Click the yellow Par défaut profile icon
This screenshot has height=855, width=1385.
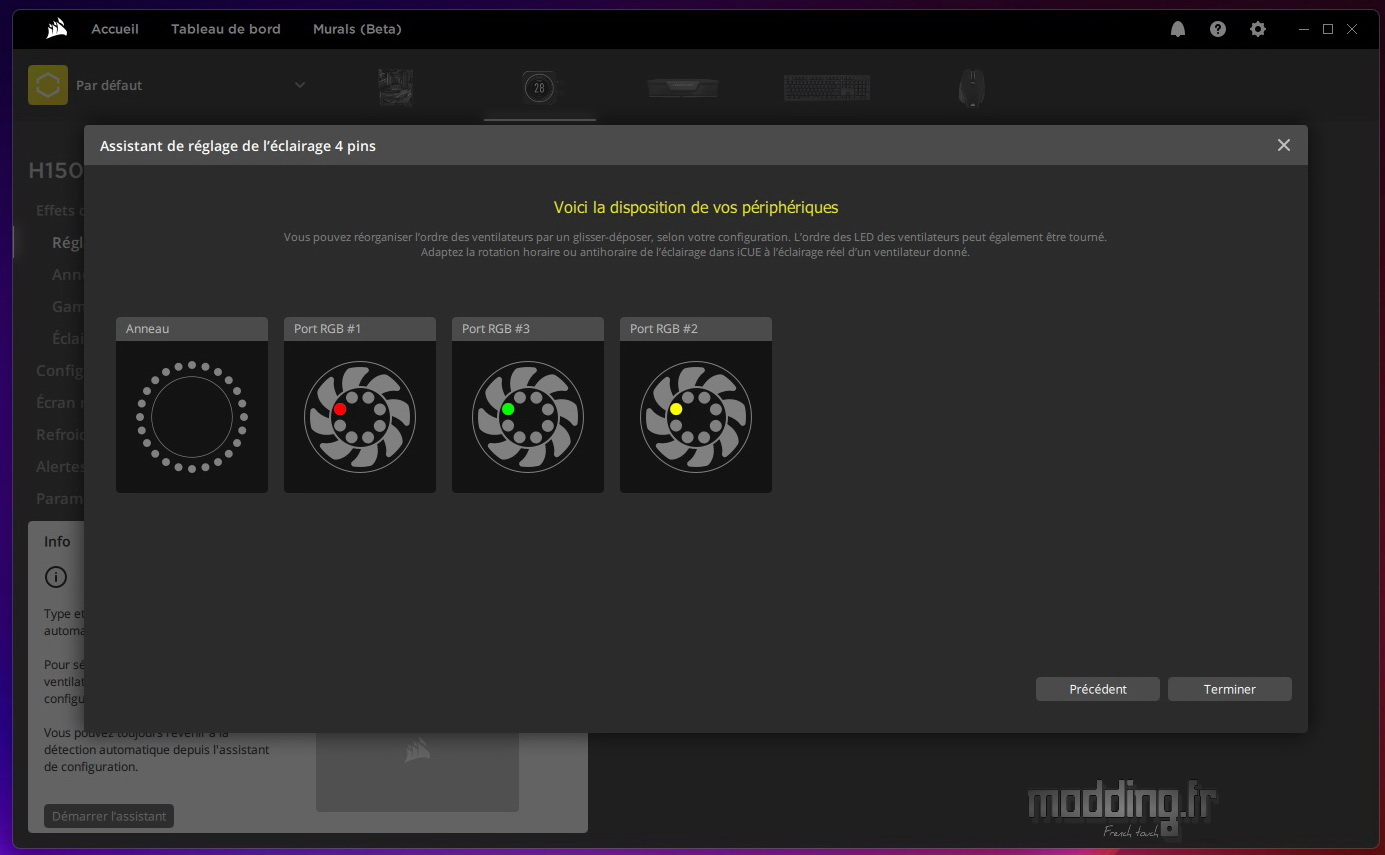point(48,85)
